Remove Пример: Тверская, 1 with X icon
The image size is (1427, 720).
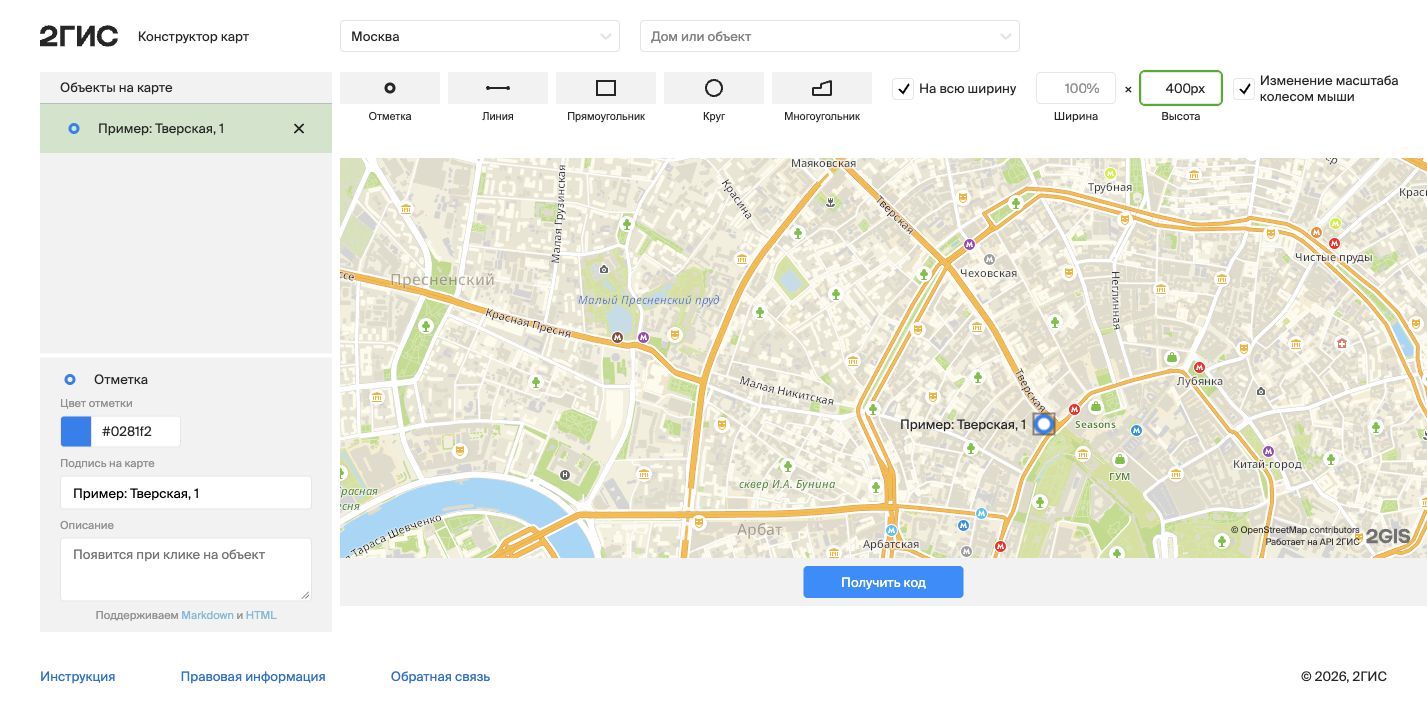point(299,129)
